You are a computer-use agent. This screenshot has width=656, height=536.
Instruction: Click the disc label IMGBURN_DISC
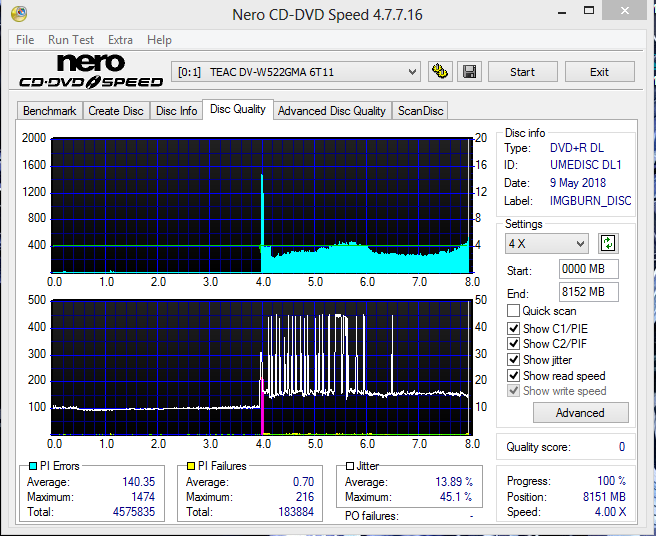click(x=590, y=201)
